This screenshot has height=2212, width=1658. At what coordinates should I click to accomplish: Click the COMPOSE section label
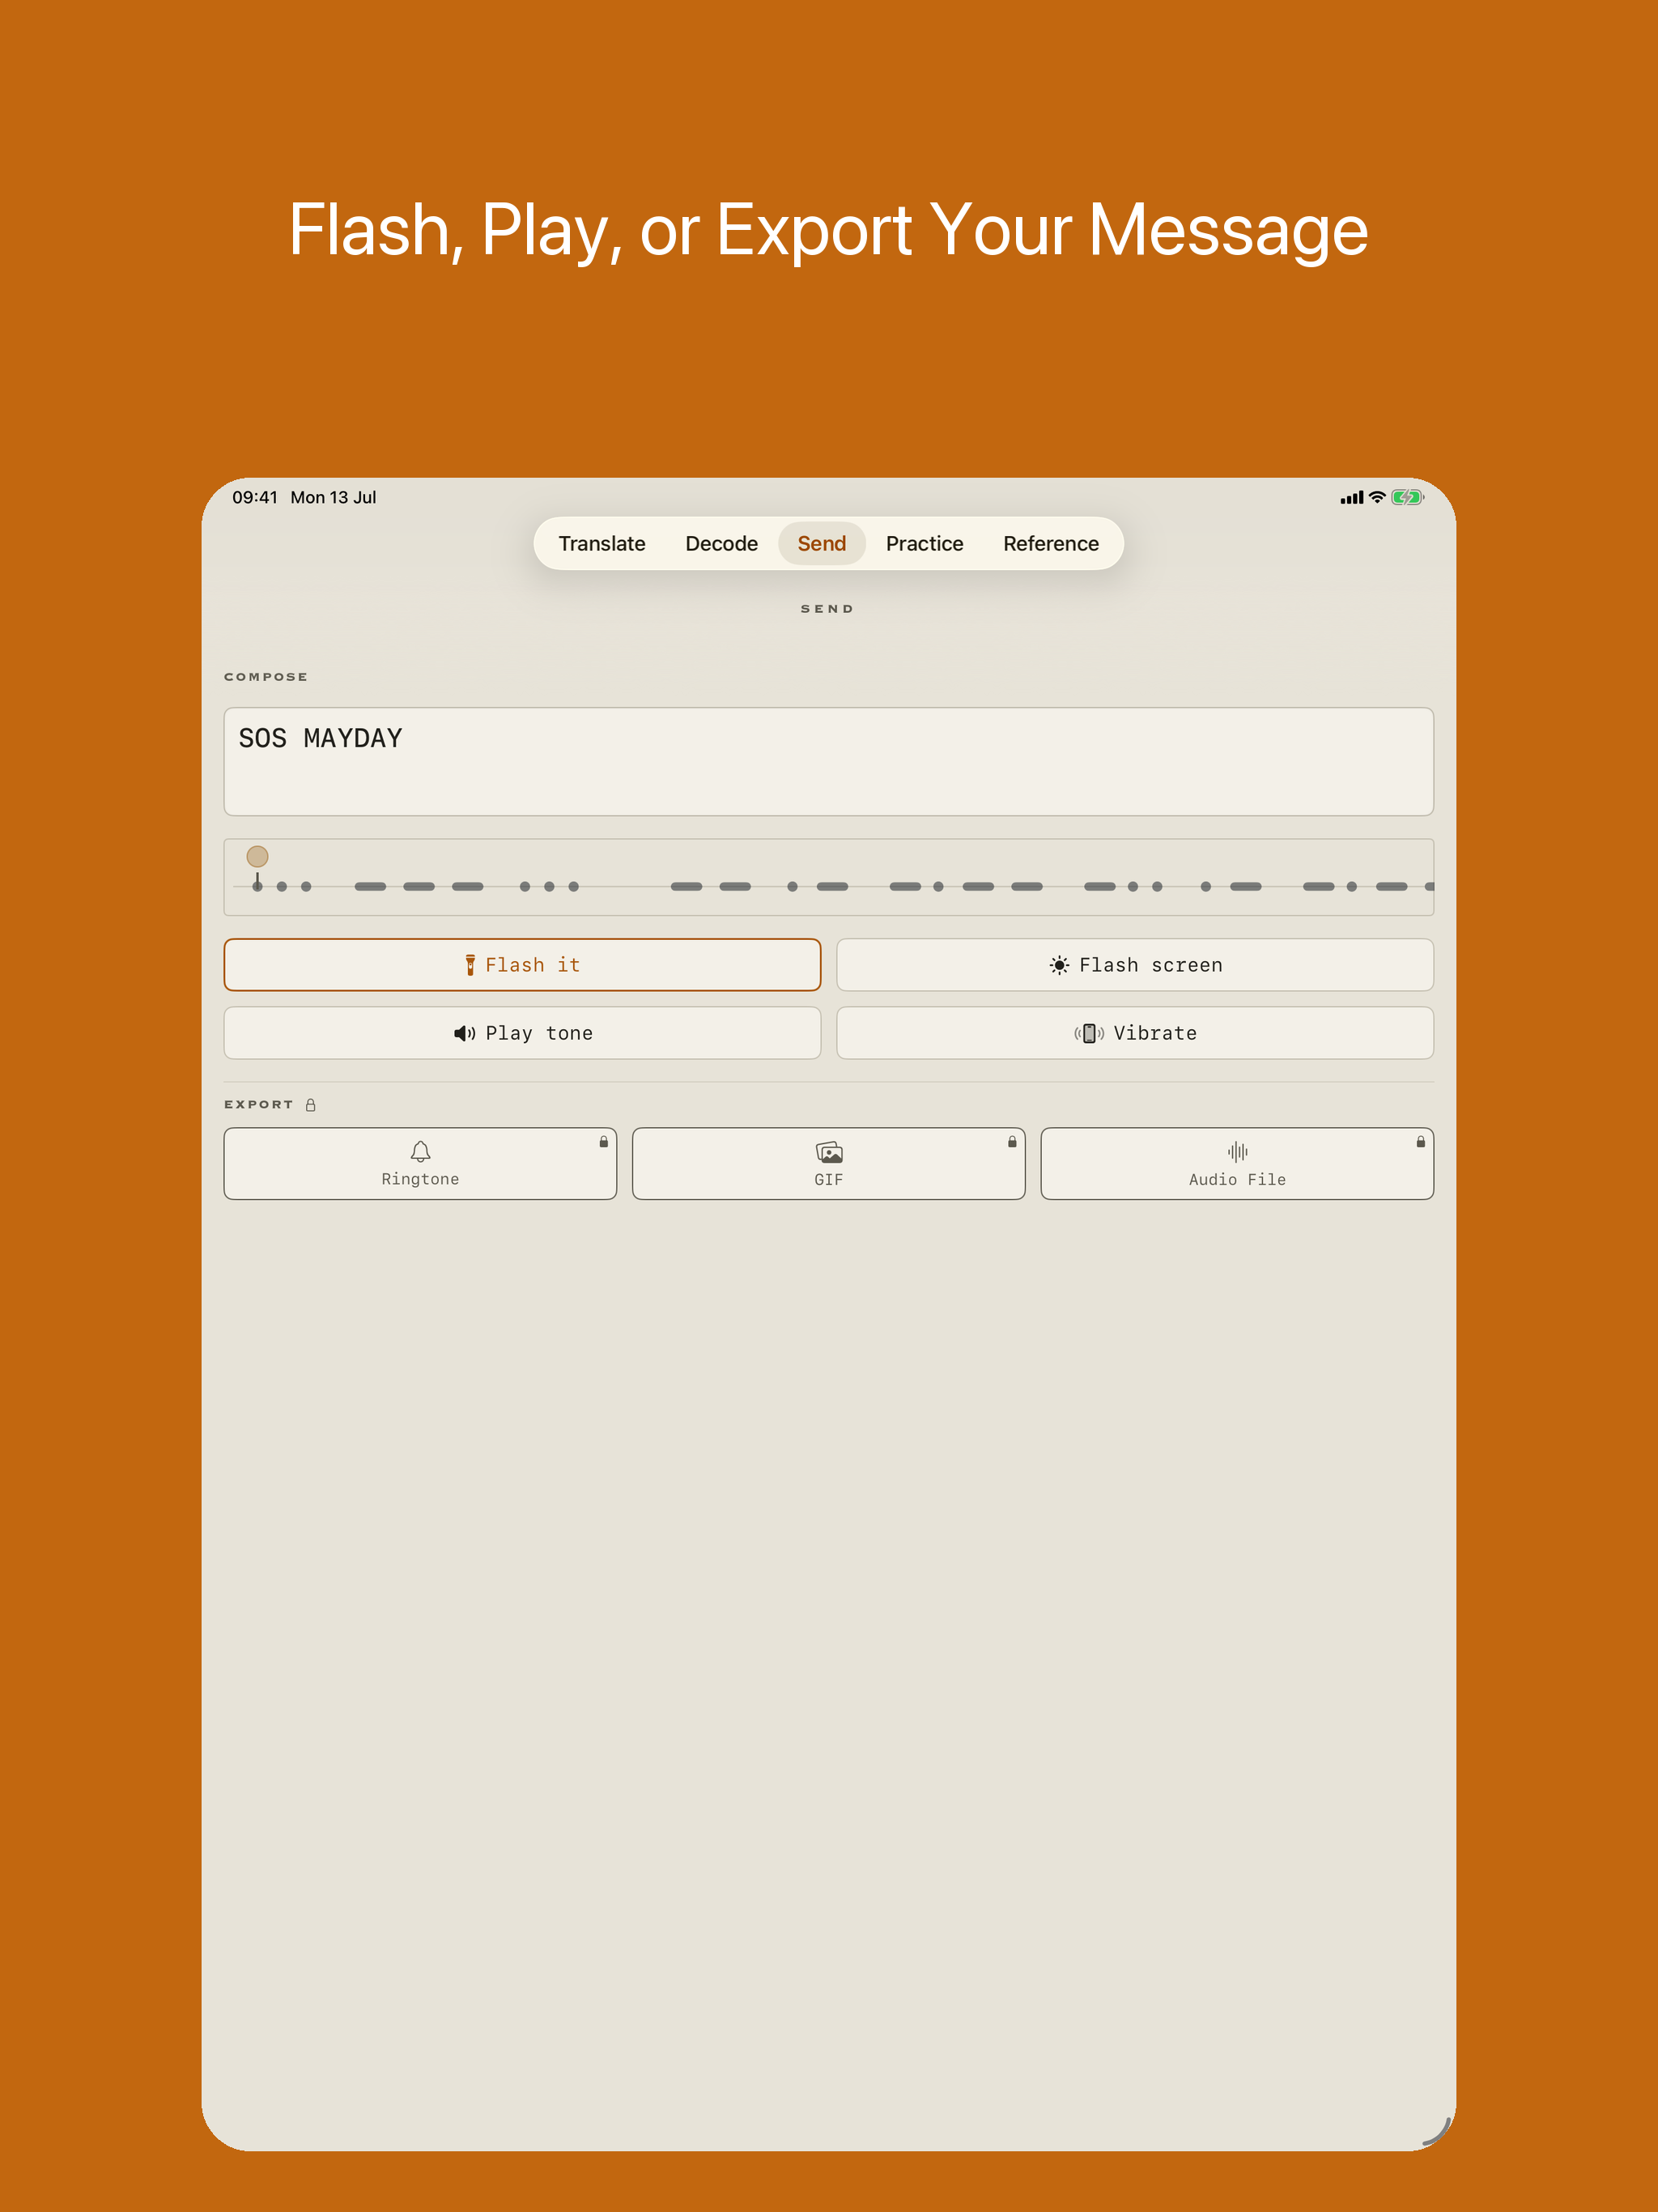click(x=266, y=677)
